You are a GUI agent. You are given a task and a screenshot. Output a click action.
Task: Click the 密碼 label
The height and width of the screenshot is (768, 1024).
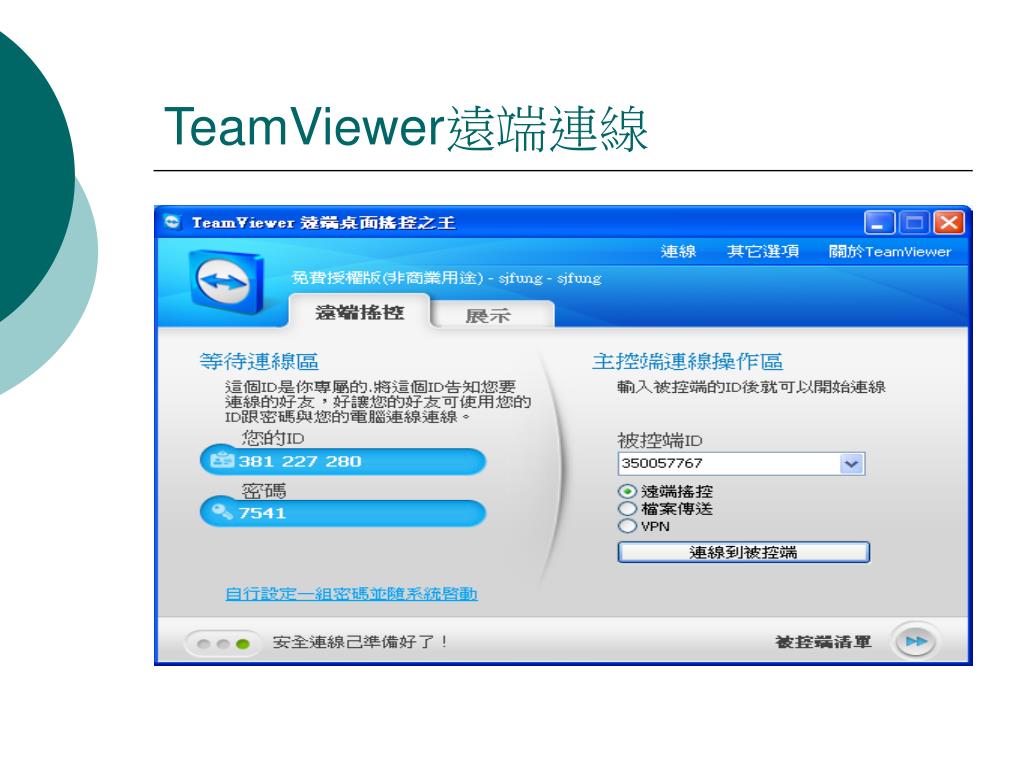pyautogui.click(x=264, y=490)
